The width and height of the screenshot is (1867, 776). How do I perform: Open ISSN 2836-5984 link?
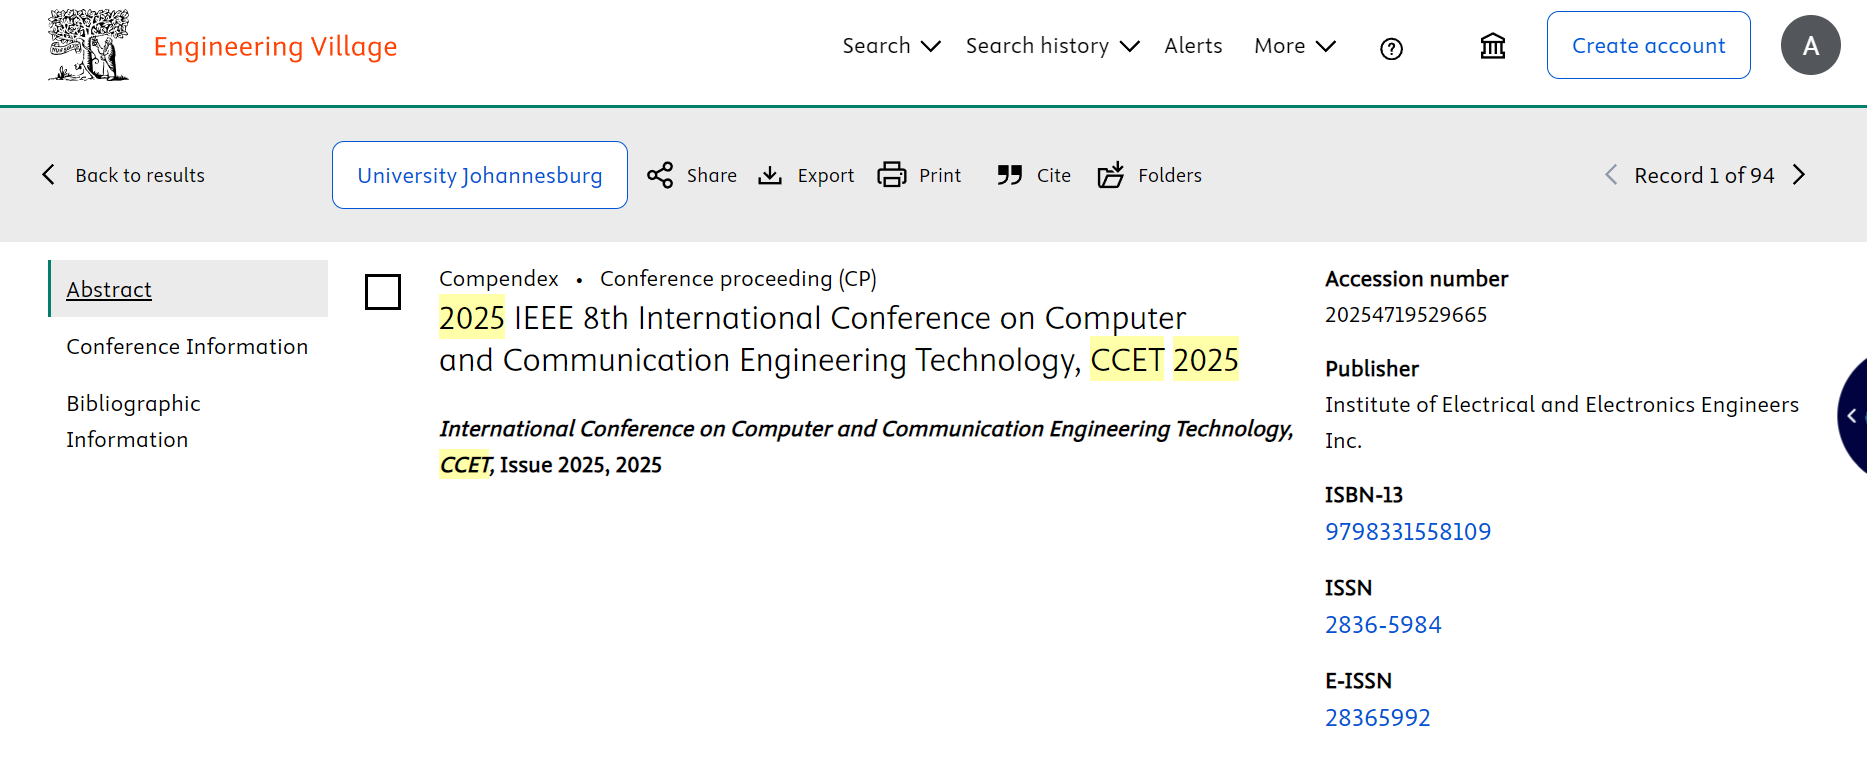click(1383, 625)
